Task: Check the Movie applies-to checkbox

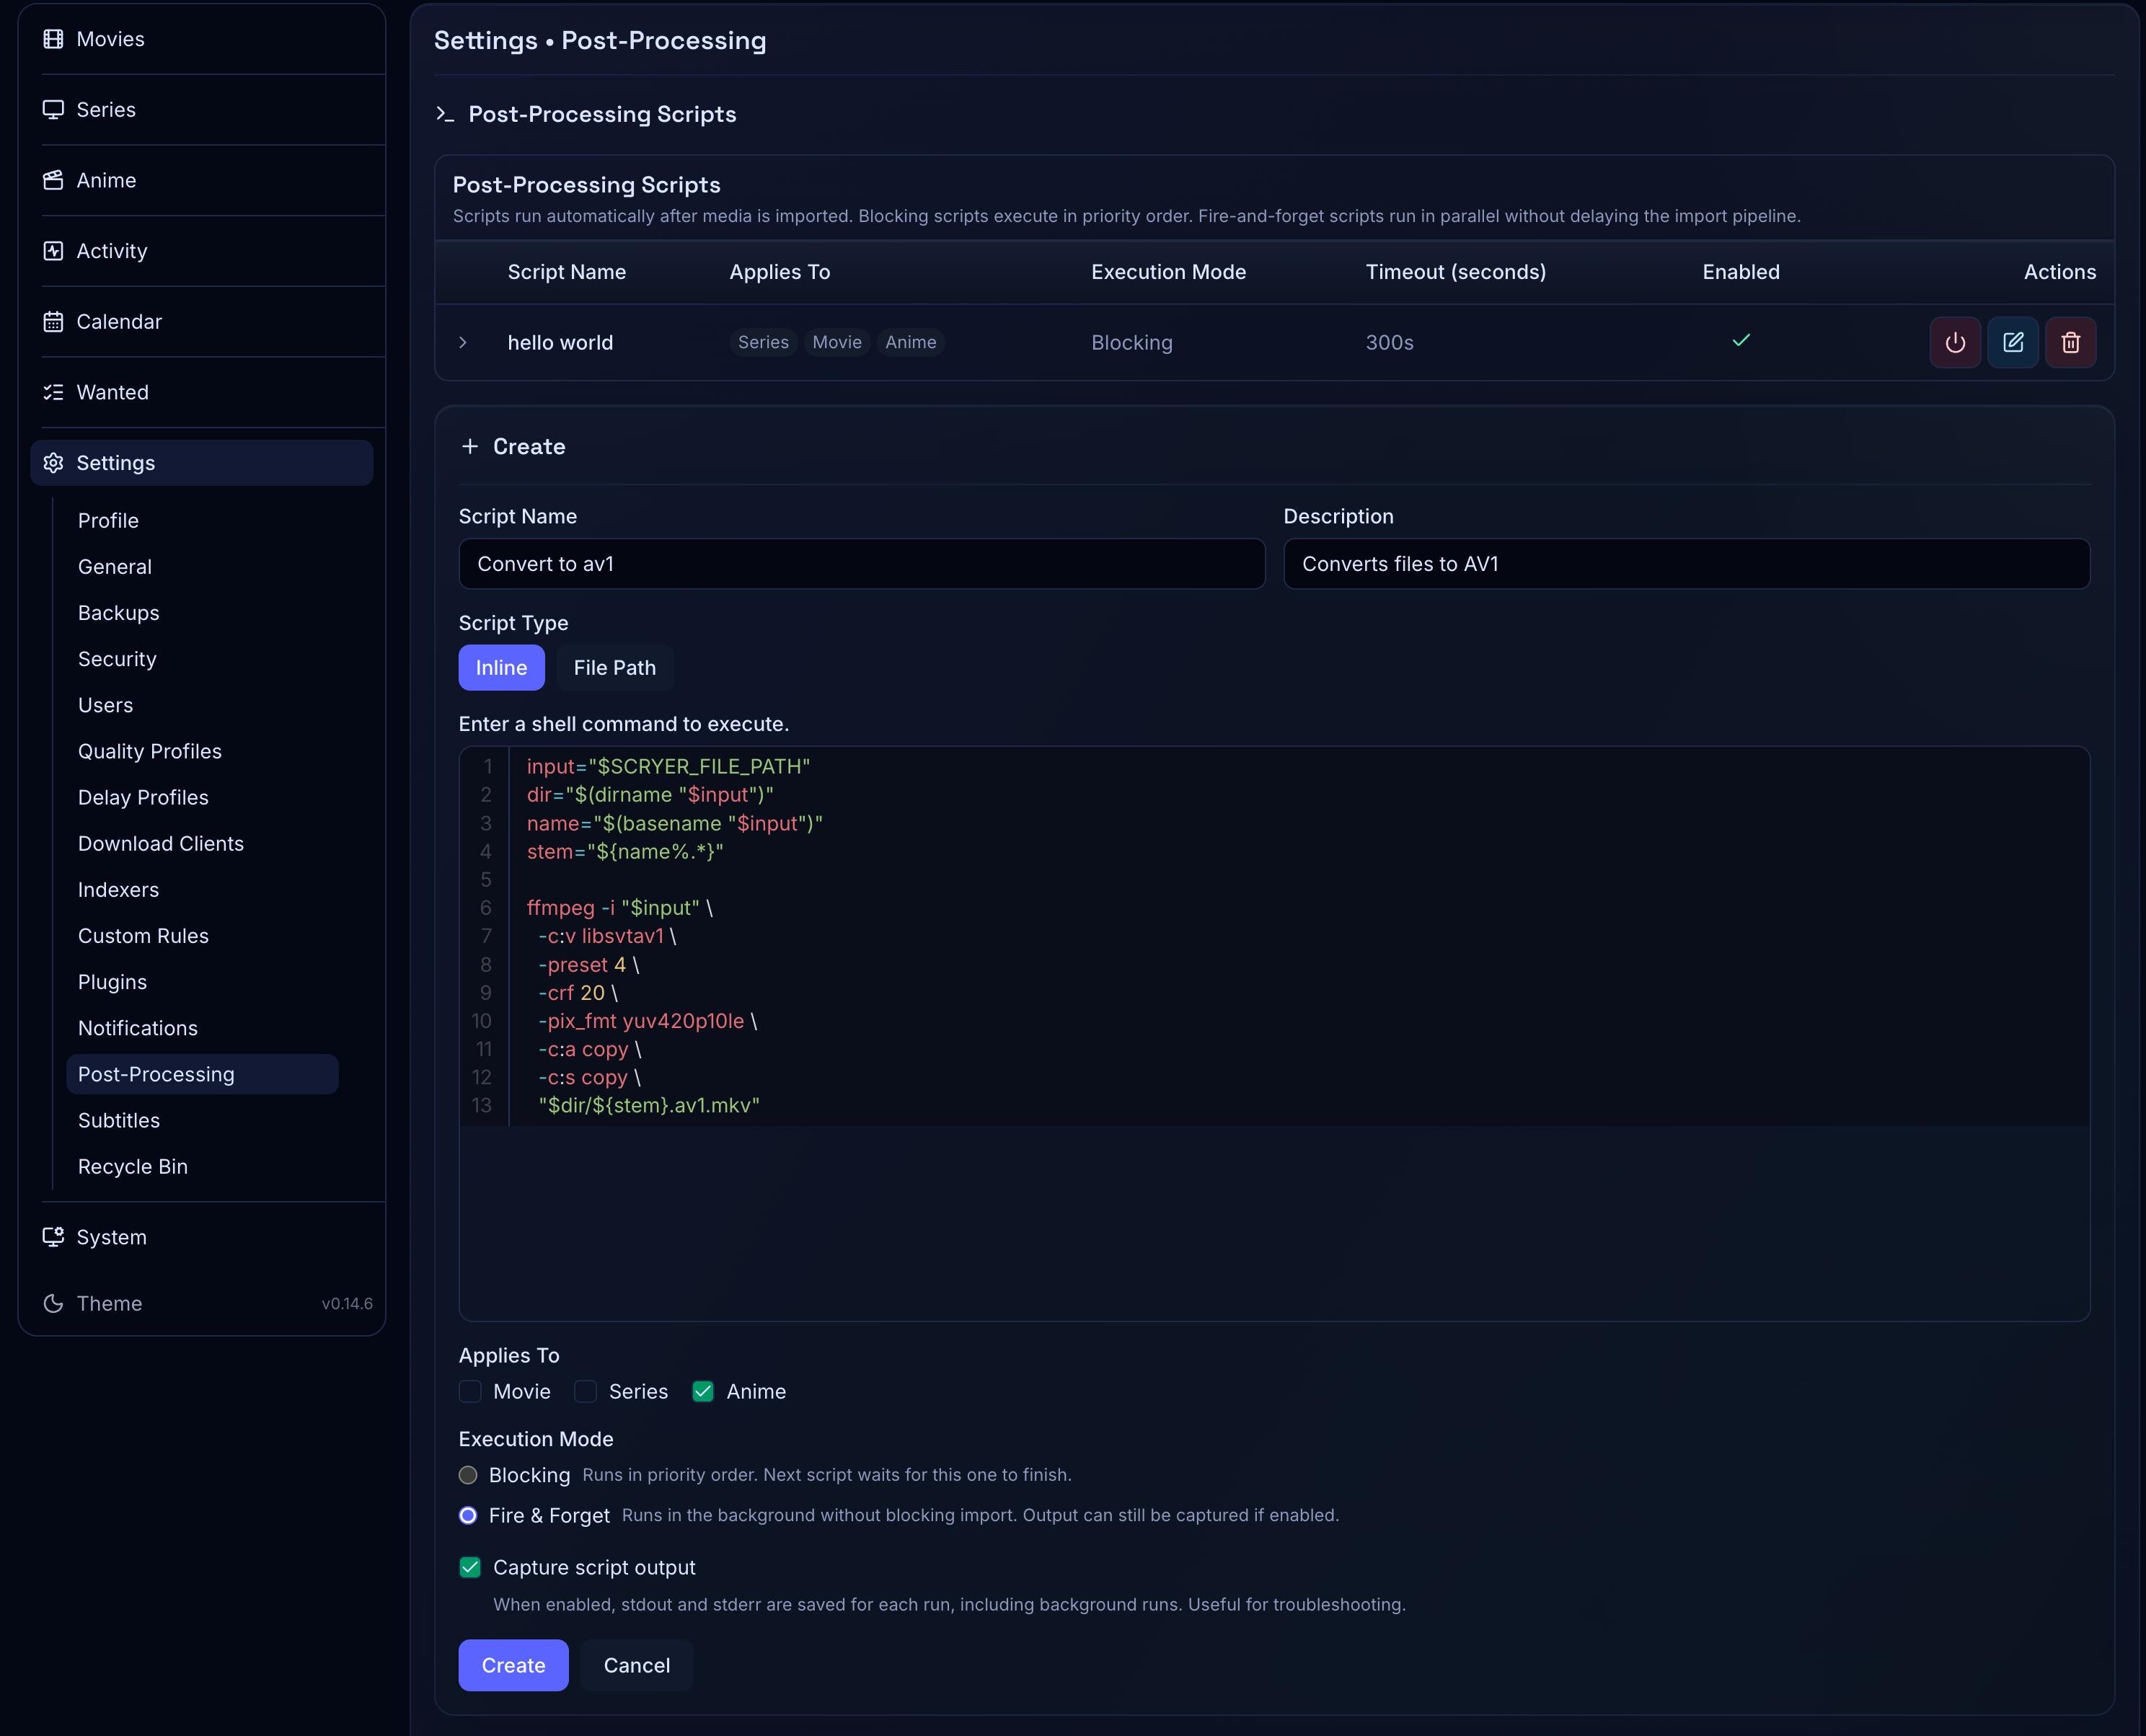Action: pos(470,1391)
